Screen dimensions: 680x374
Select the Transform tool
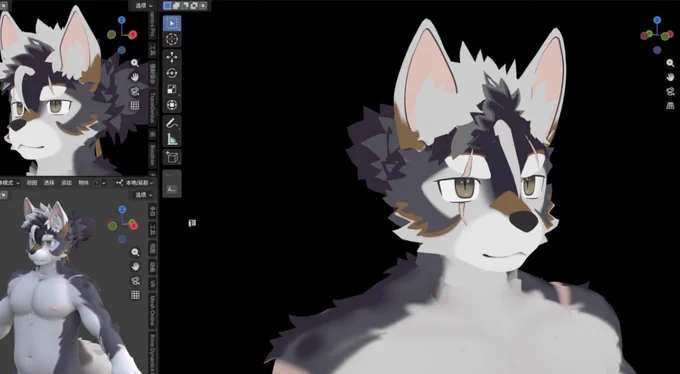click(x=172, y=105)
